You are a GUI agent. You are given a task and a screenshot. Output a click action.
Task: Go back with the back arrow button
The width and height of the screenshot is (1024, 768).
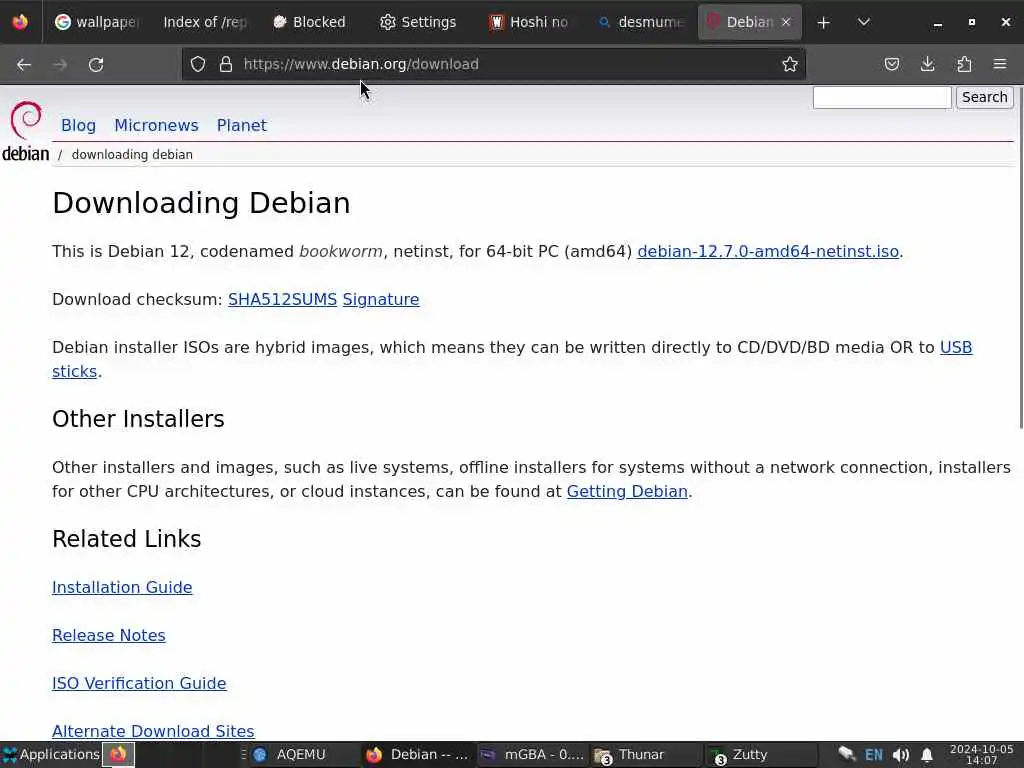click(24, 64)
